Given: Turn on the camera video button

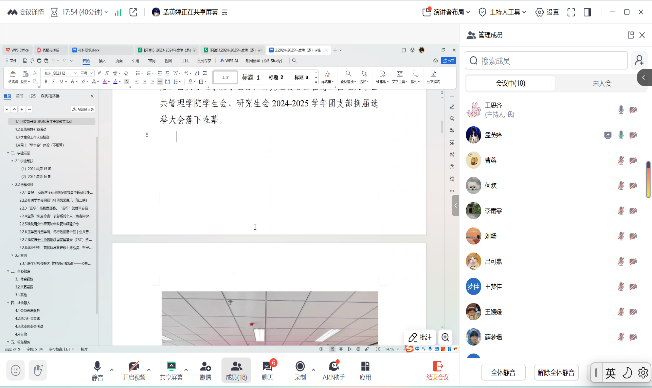Looking at the screenshot, I should click(133, 370).
